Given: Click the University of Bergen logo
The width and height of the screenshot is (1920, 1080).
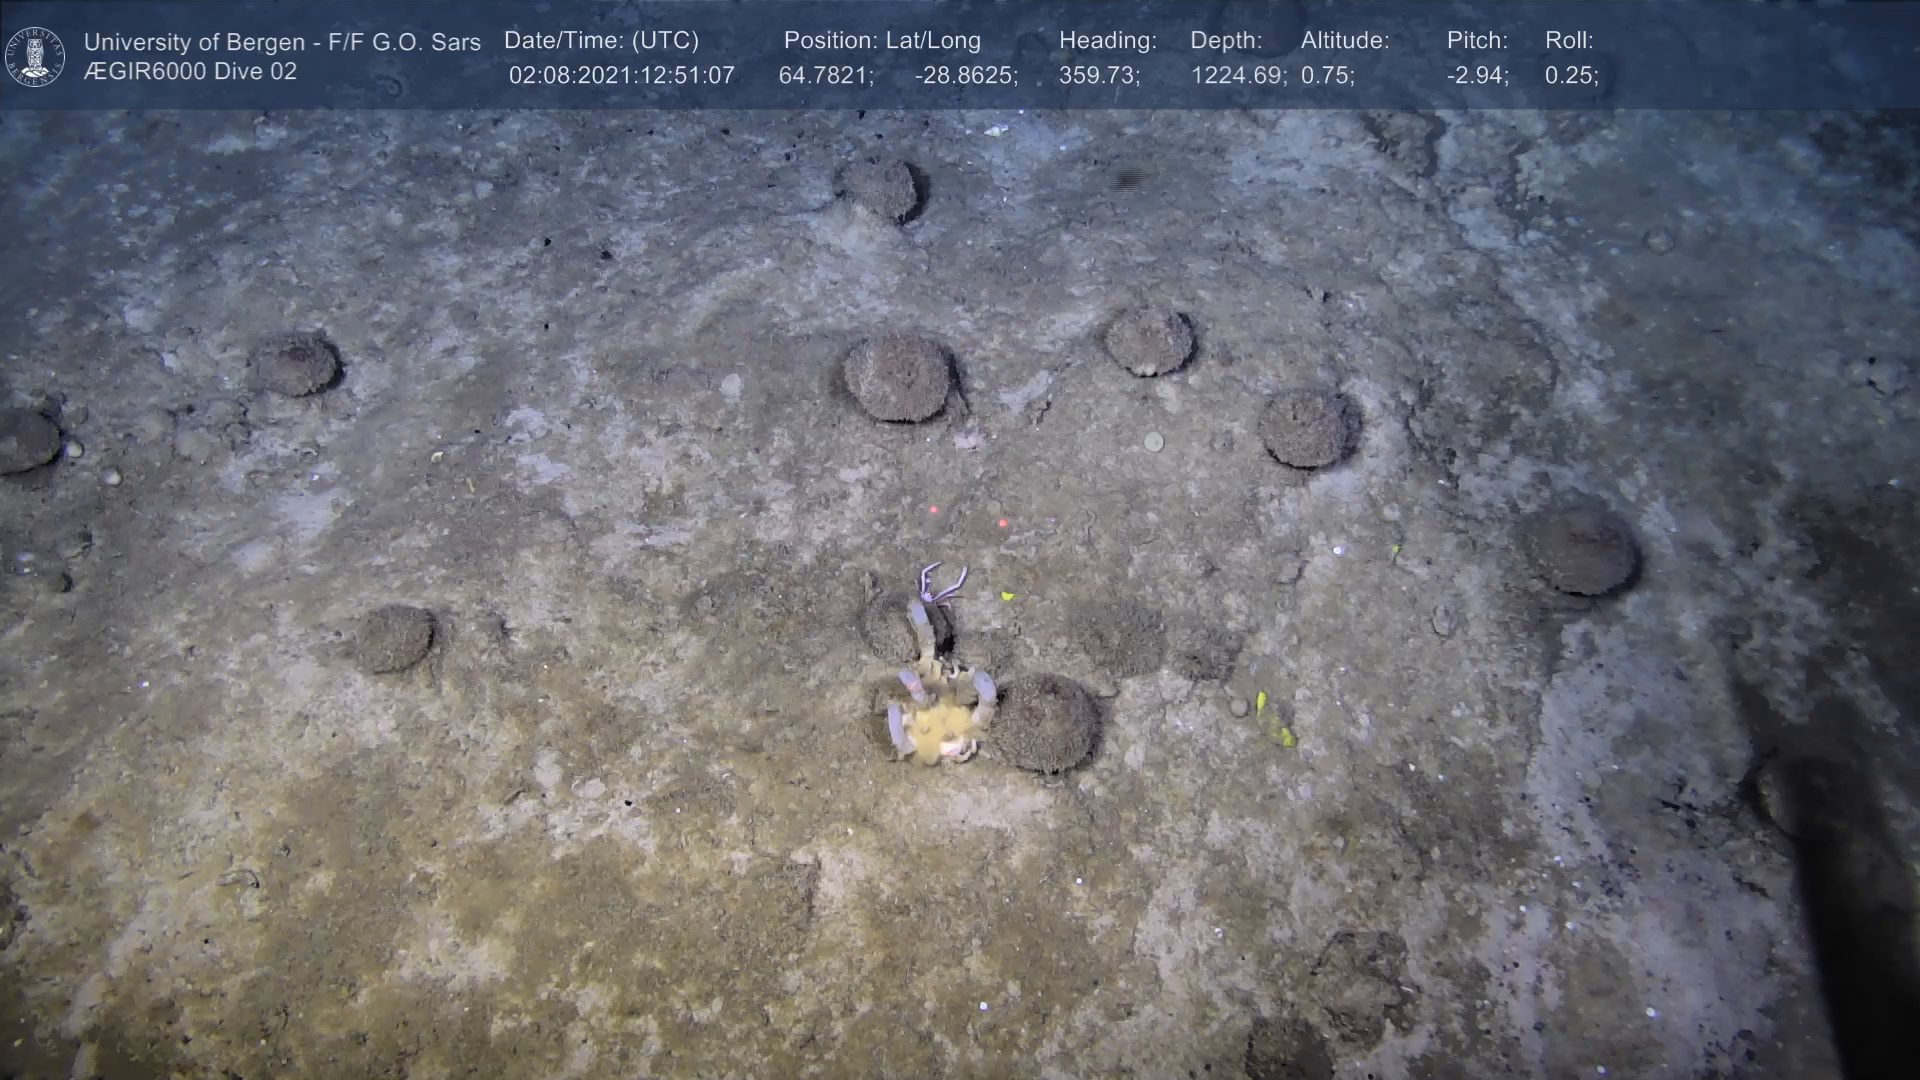Looking at the screenshot, I should click(35, 56).
